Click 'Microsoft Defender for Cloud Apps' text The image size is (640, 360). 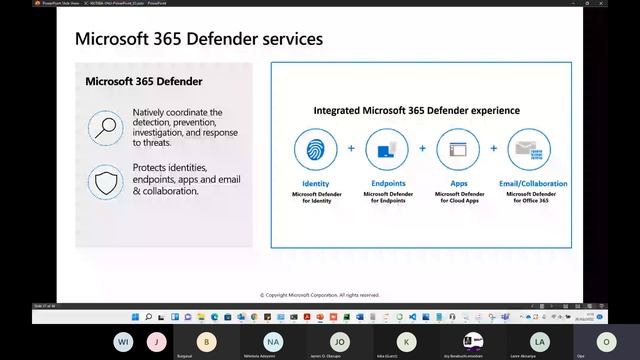(x=460, y=198)
